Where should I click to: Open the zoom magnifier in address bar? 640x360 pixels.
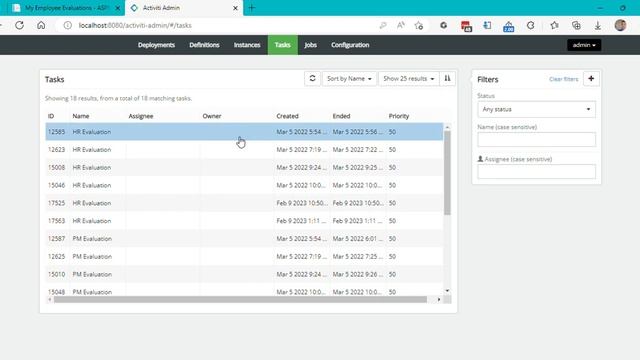(x=382, y=25)
